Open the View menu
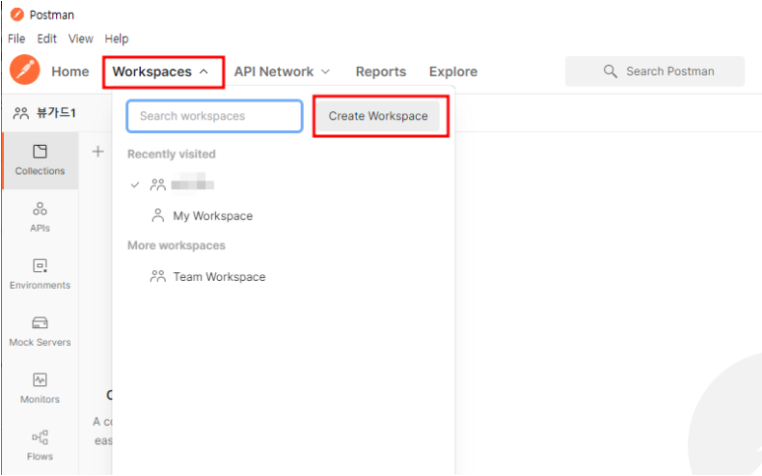Image resolution: width=762 pixels, height=476 pixels. click(x=81, y=39)
